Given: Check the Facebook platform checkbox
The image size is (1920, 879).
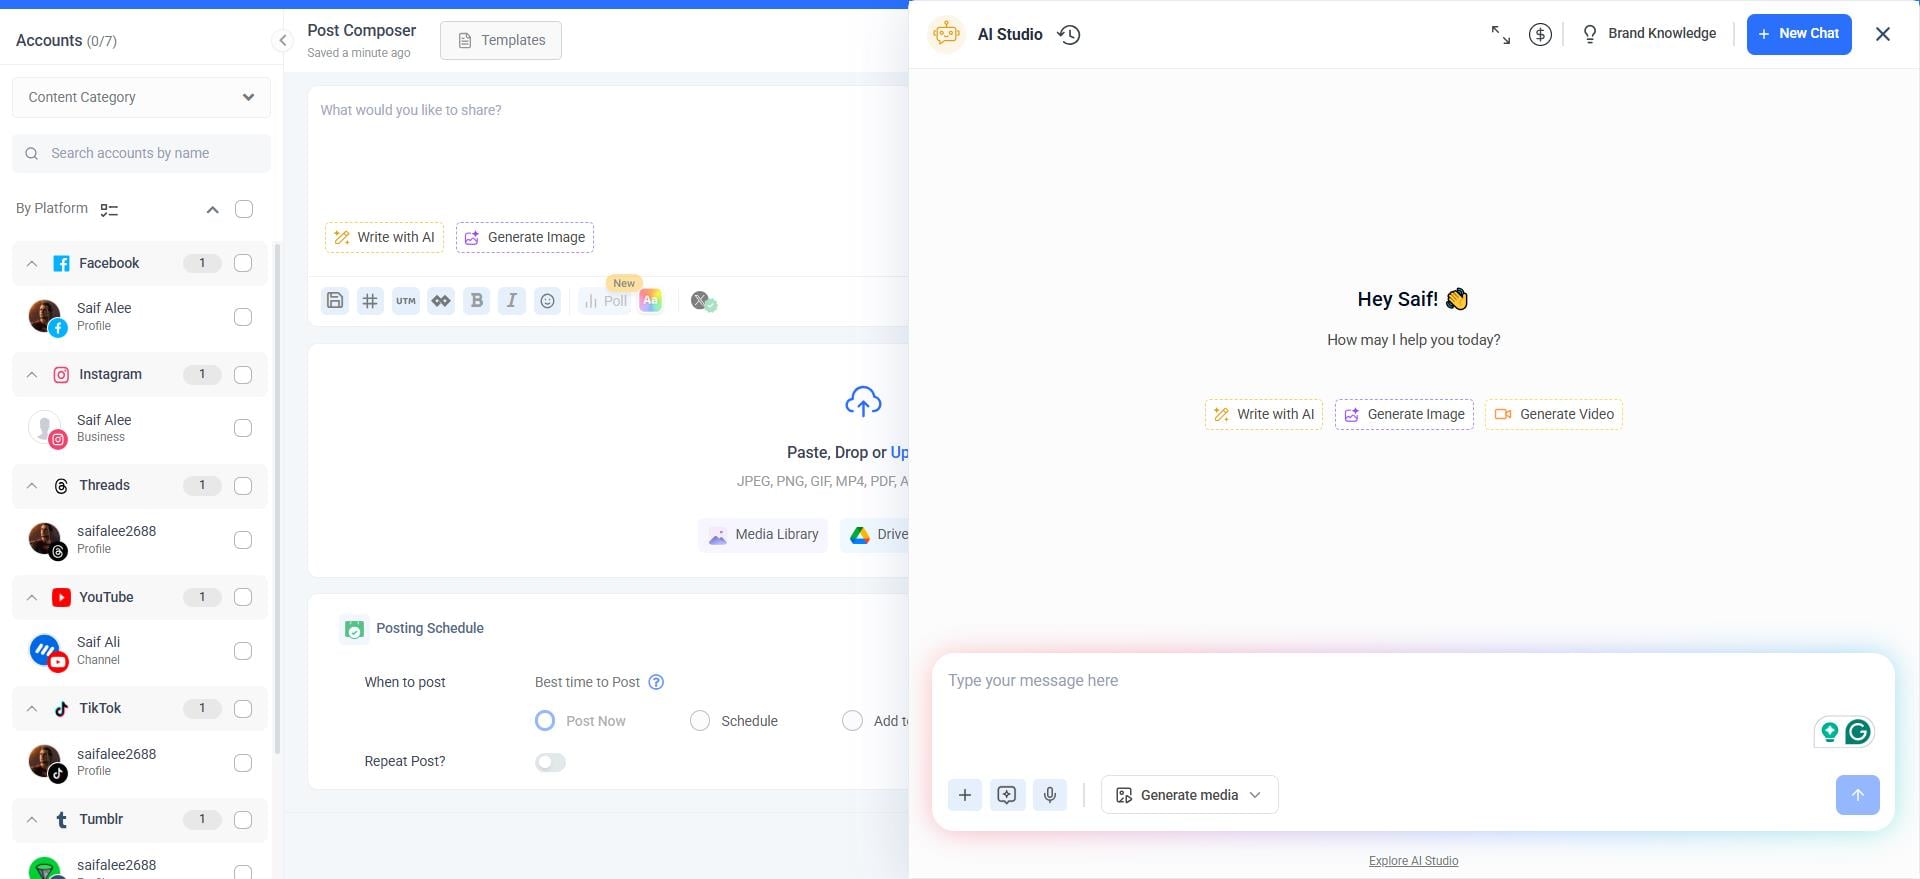Looking at the screenshot, I should point(243,263).
